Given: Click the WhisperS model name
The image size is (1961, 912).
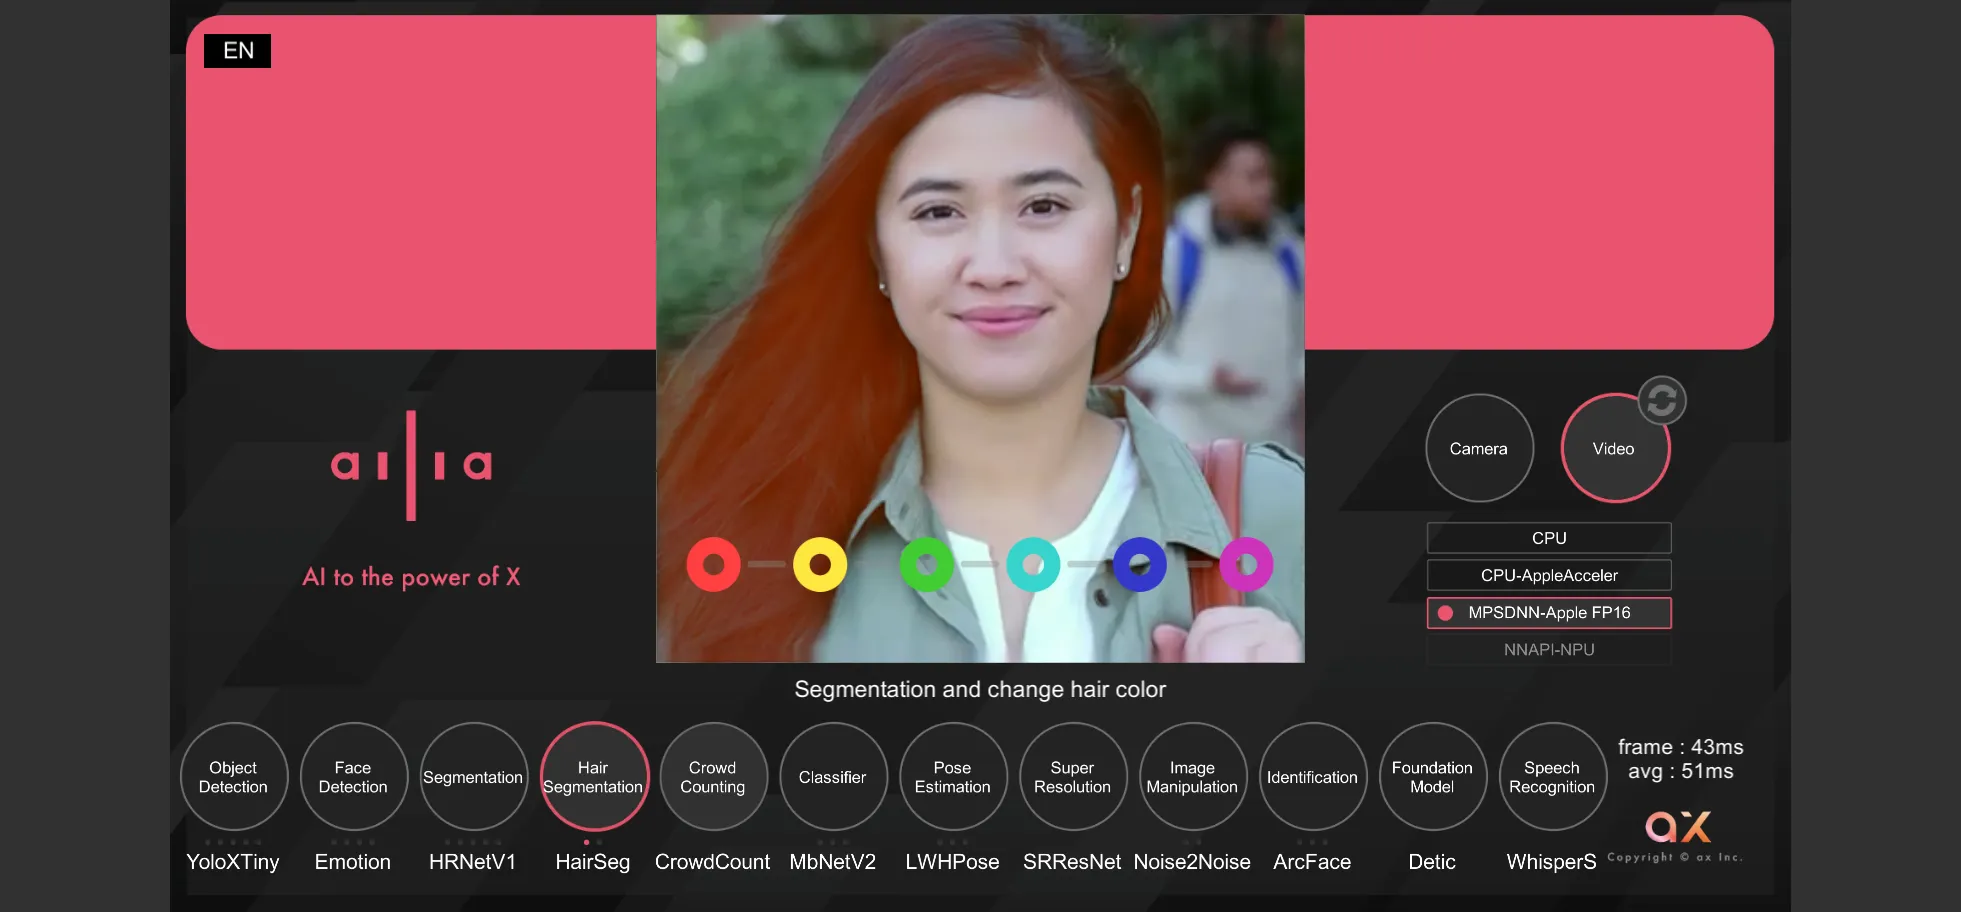Looking at the screenshot, I should click(1552, 862).
